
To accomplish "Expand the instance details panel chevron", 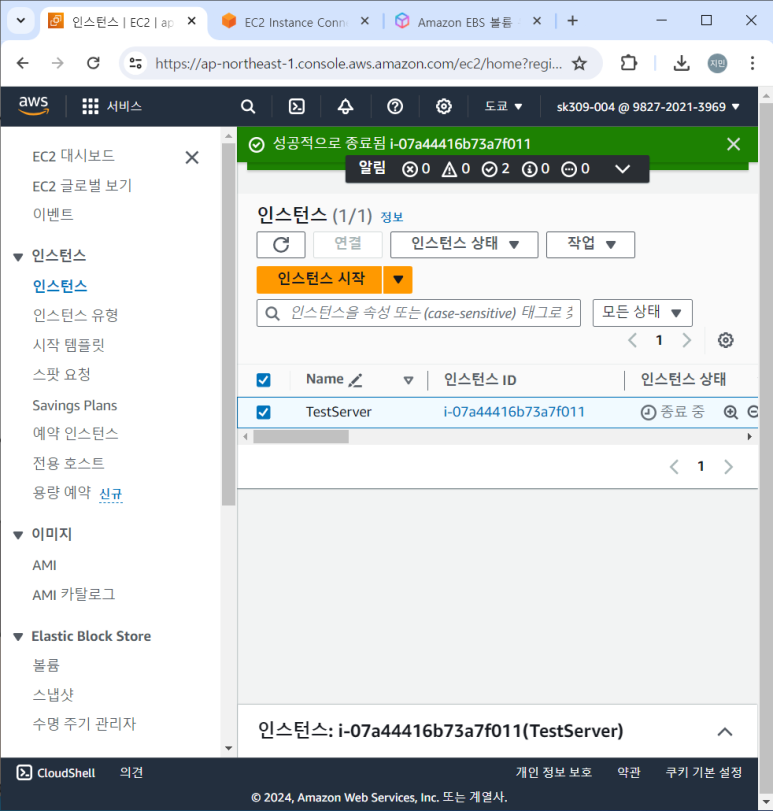I will pos(725,732).
